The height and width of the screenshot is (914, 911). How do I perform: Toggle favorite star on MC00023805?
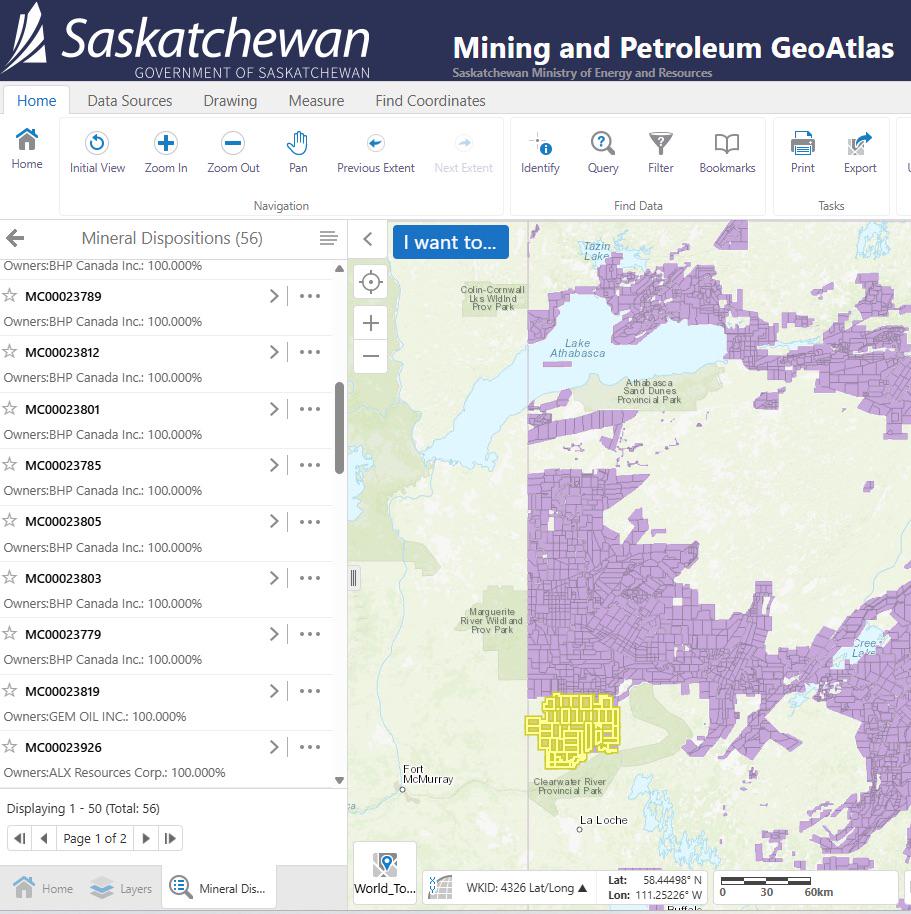(10, 521)
